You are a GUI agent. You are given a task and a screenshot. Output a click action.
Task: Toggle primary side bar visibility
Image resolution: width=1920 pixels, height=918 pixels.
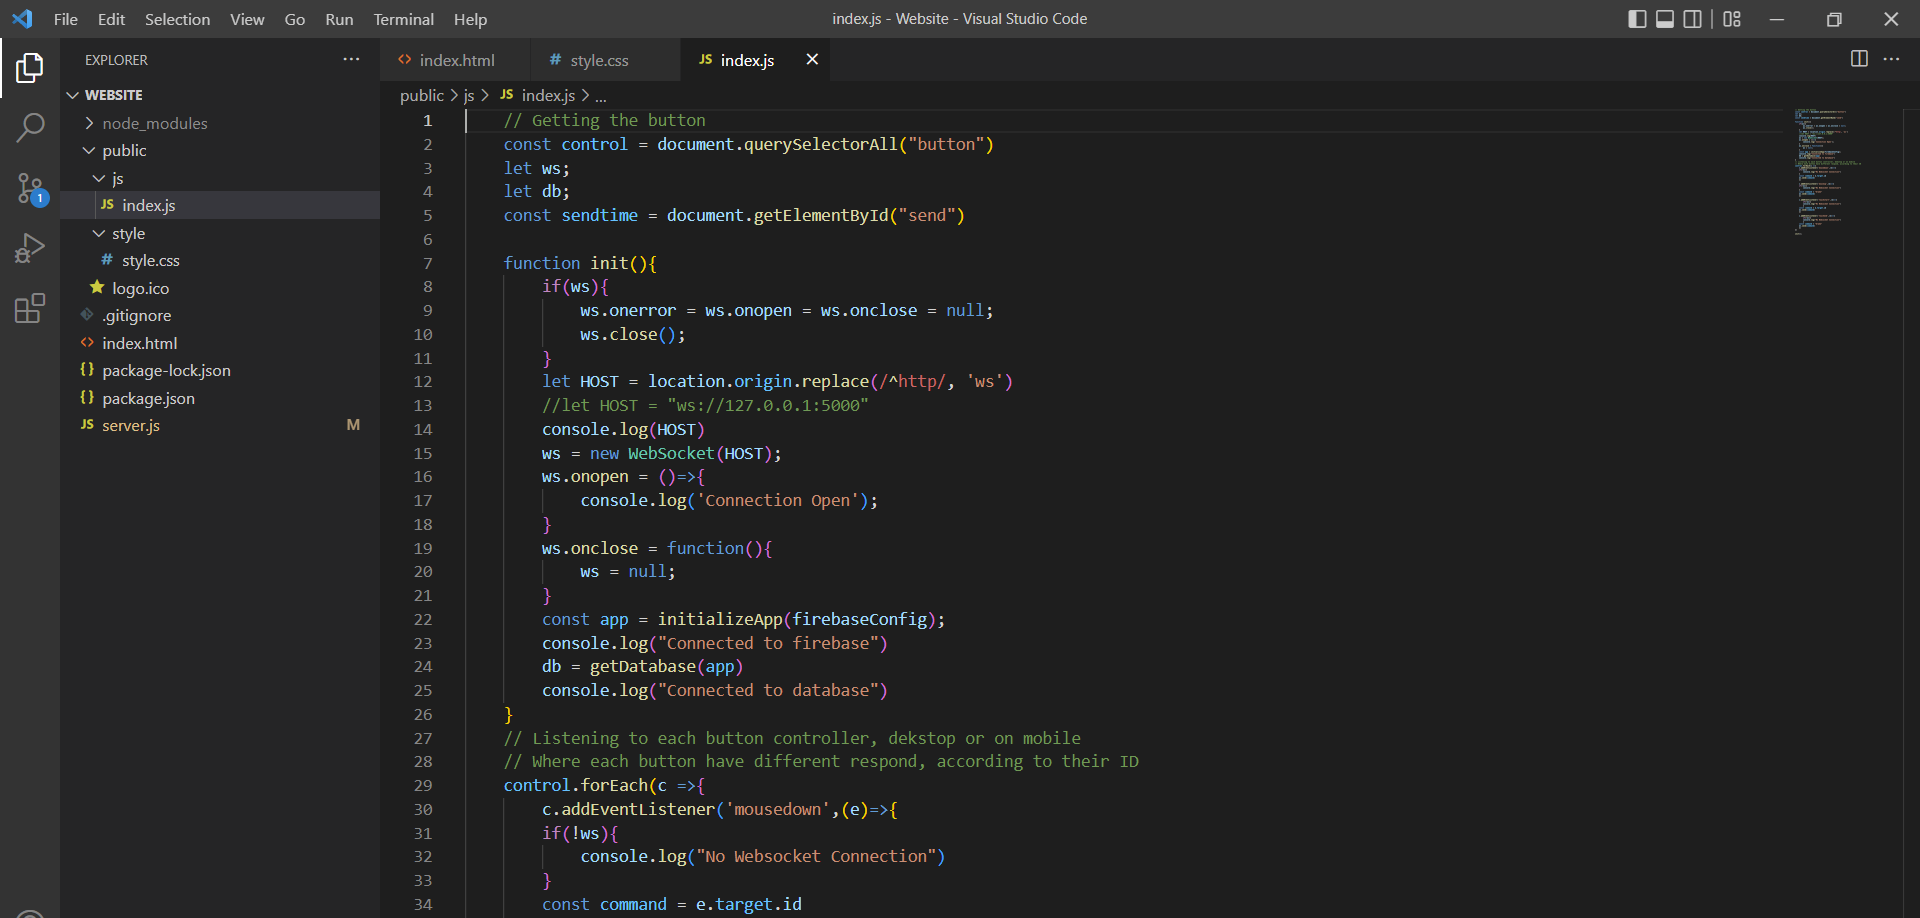click(1637, 19)
